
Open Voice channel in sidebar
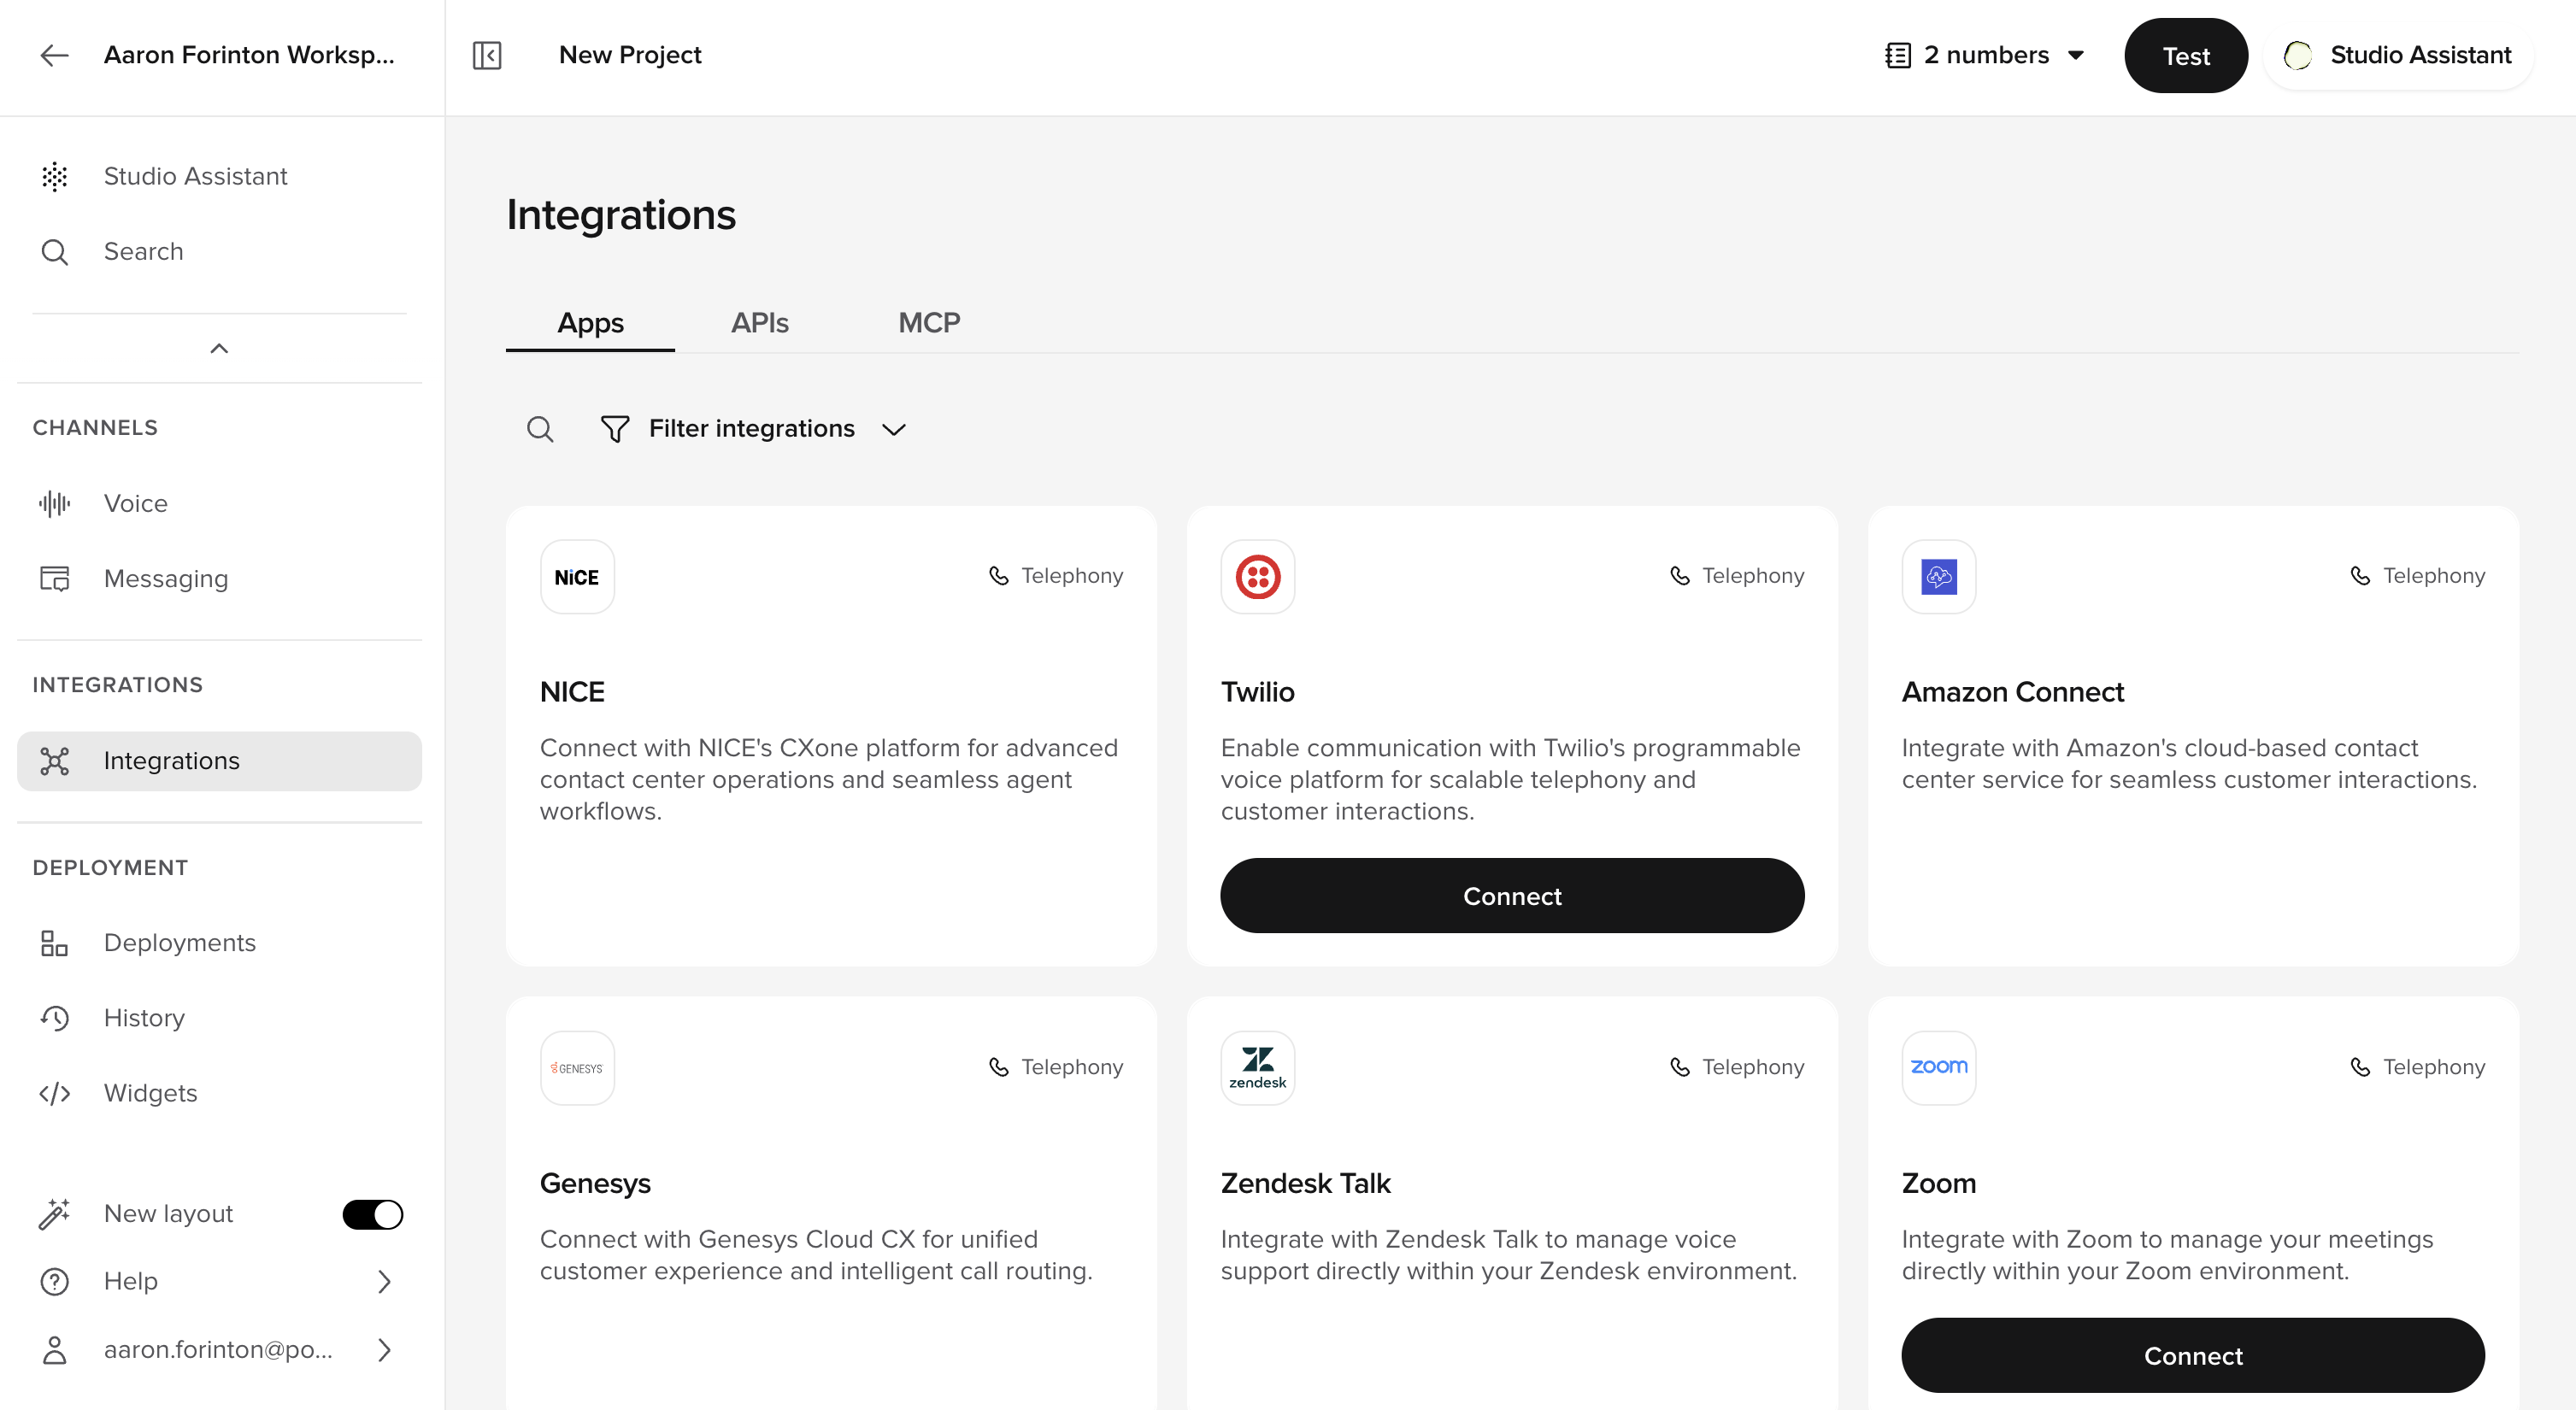pyautogui.click(x=220, y=503)
